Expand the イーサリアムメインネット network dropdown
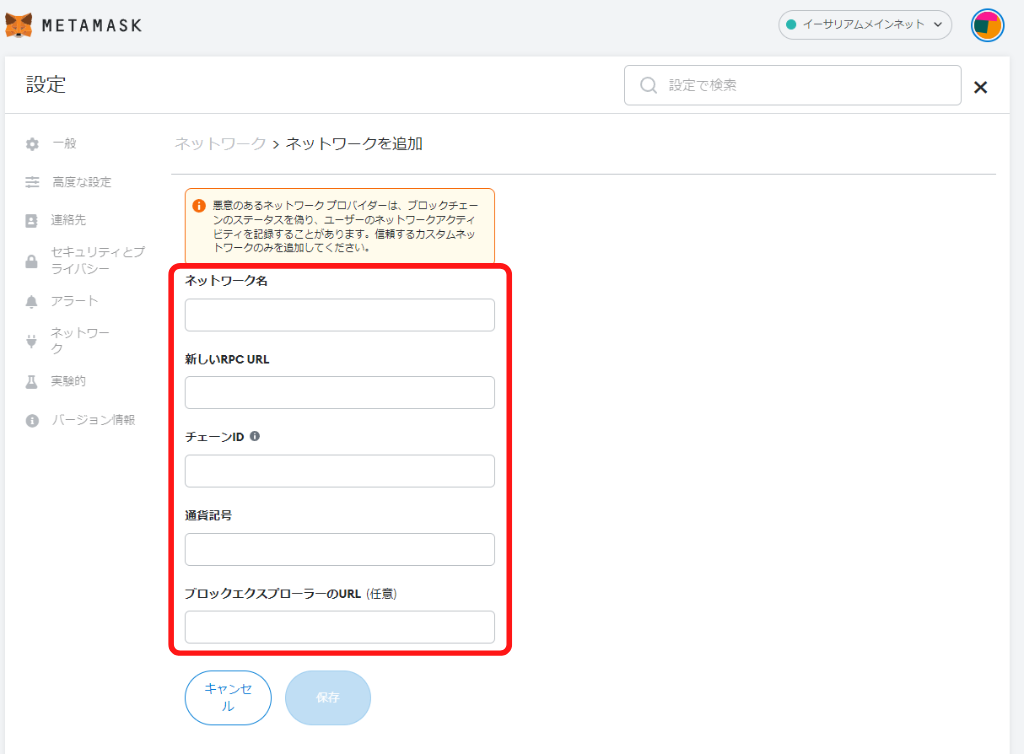The height and width of the screenshot is (754, 1024). 865,25
